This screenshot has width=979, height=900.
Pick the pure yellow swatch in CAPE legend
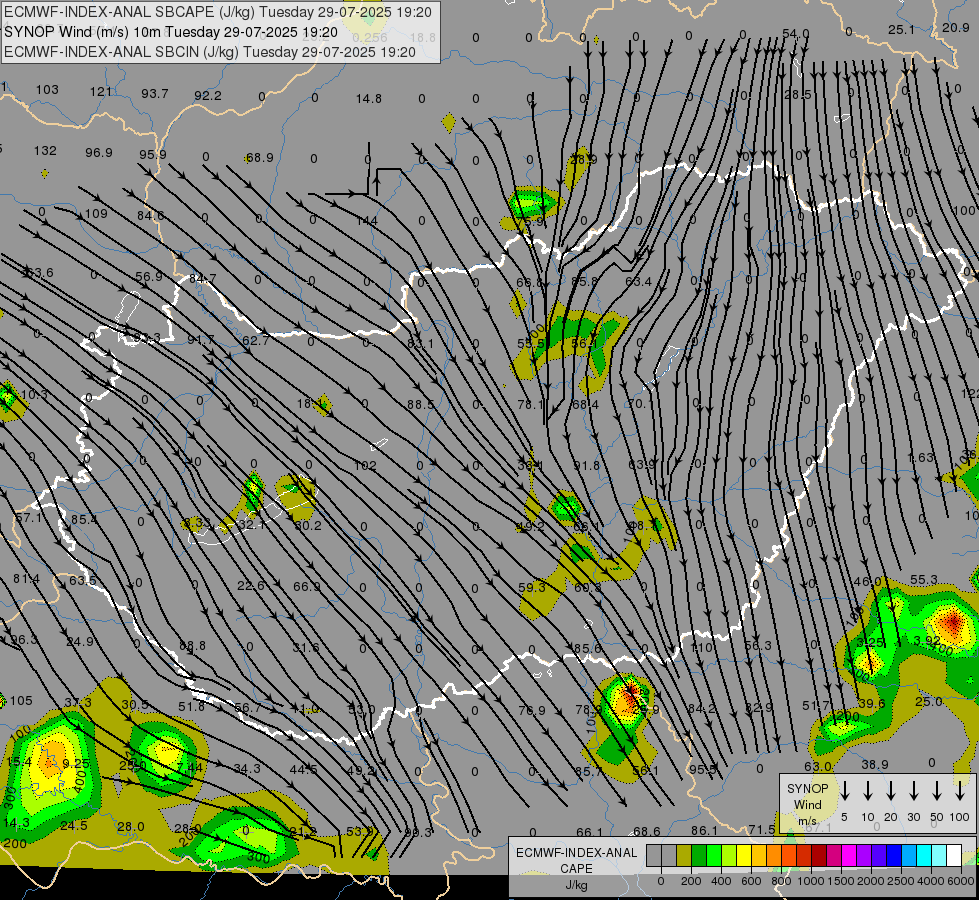pos(744,855)
